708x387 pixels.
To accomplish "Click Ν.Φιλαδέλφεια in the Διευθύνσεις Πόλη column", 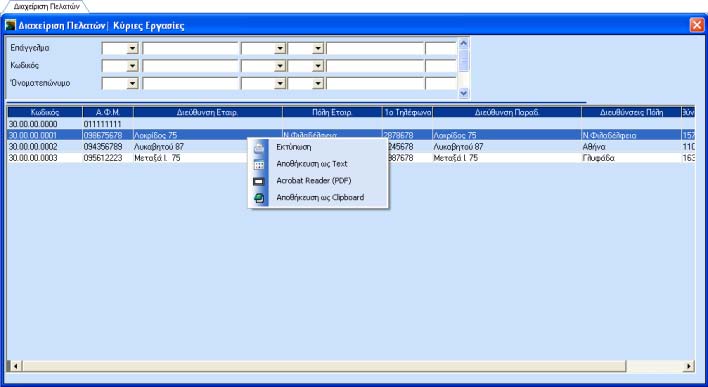I will point(609,135).
